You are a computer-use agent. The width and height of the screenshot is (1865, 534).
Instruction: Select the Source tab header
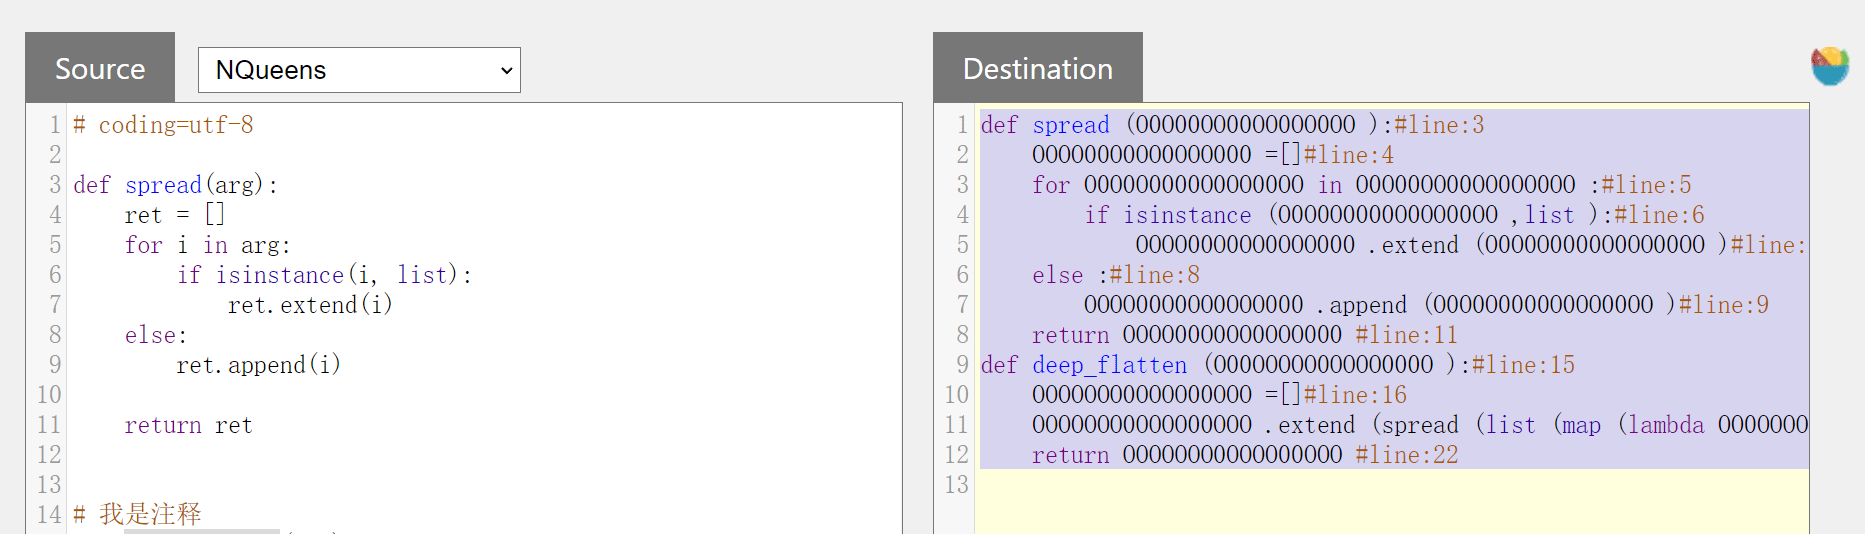[100, 68]
